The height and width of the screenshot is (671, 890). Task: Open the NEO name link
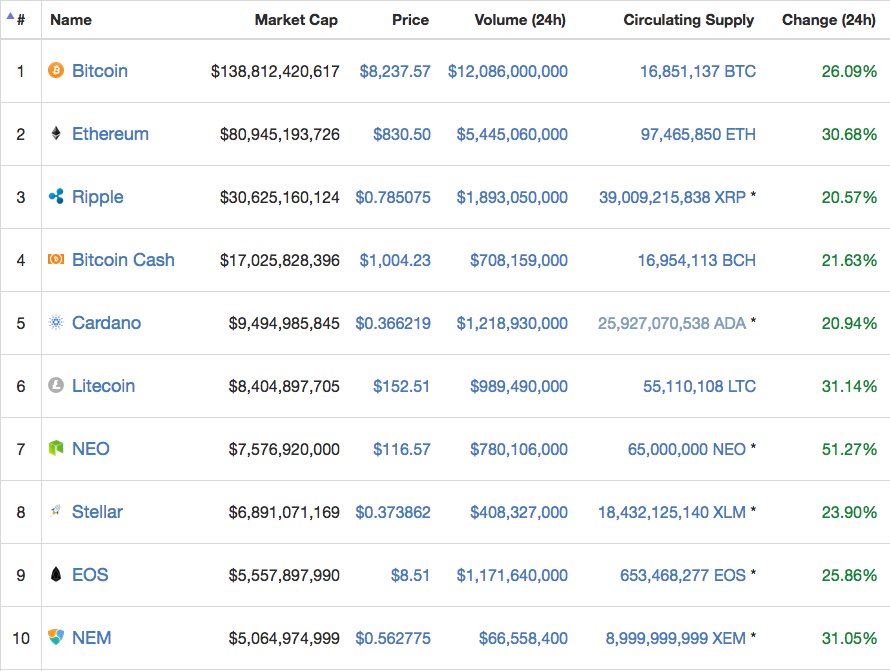pyautogui.click(x=91, y=449)
